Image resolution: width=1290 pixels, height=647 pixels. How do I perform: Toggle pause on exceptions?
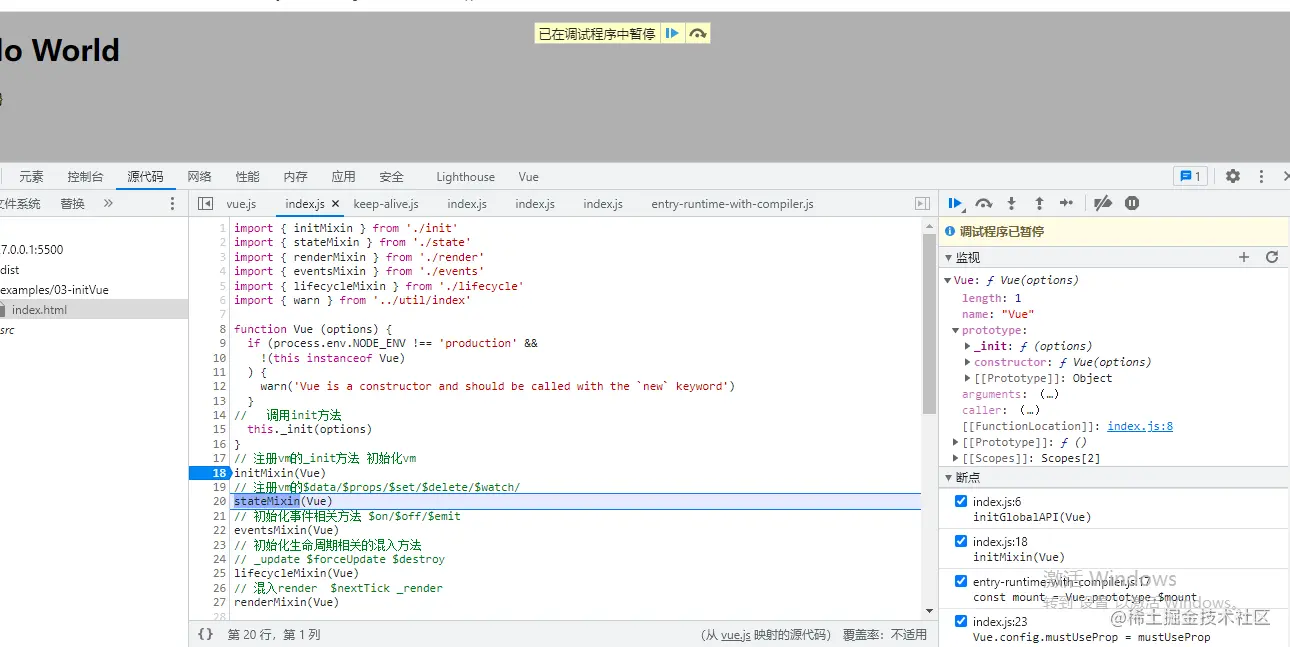[x=1132, y=203]
